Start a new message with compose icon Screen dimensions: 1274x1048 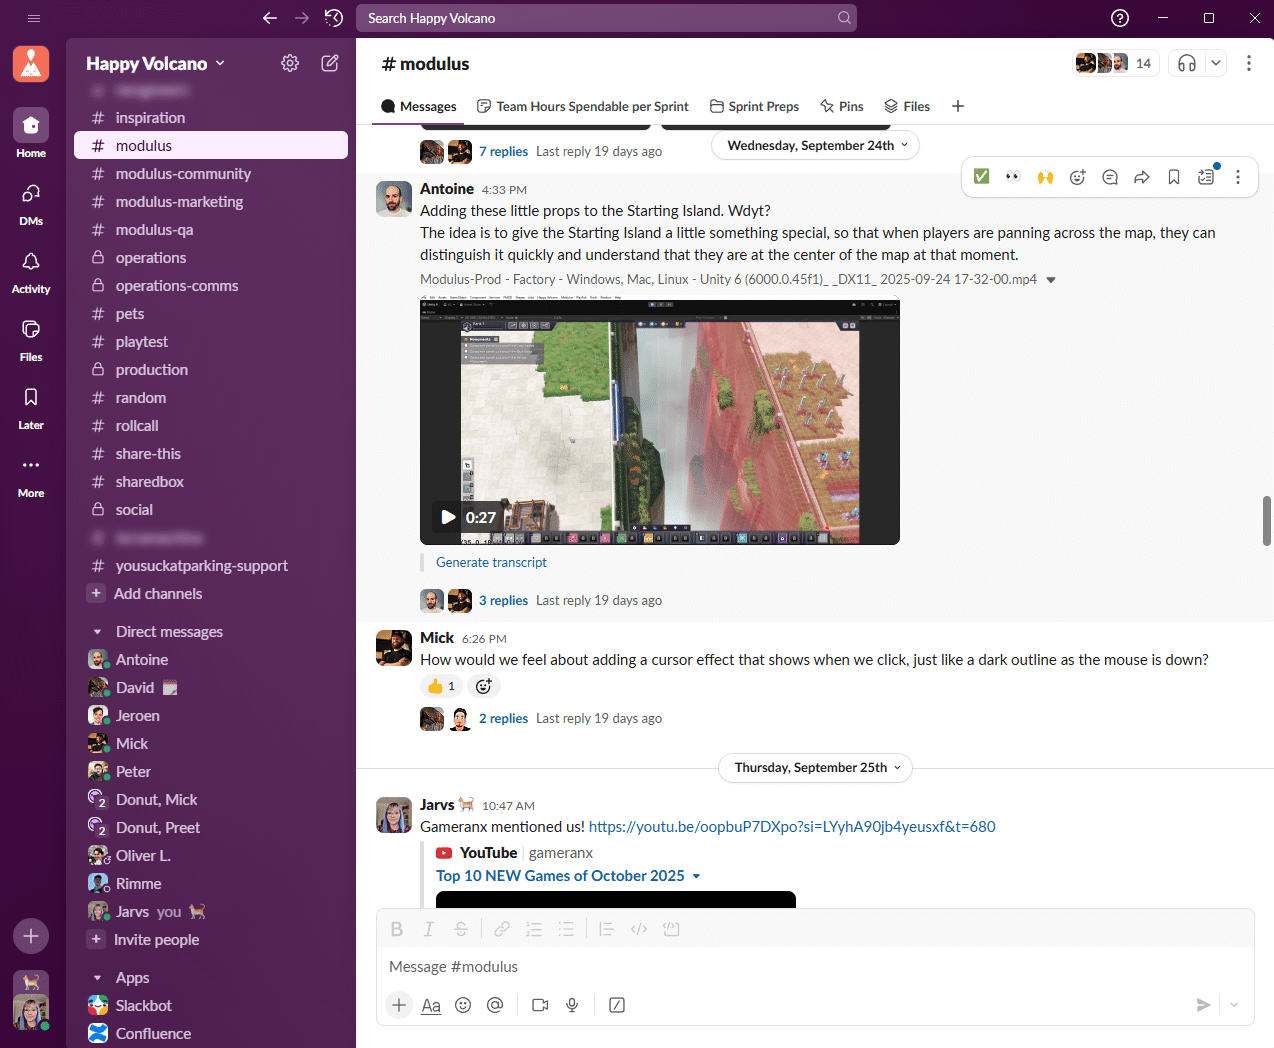pyautogui.click(x=329, y=63)
